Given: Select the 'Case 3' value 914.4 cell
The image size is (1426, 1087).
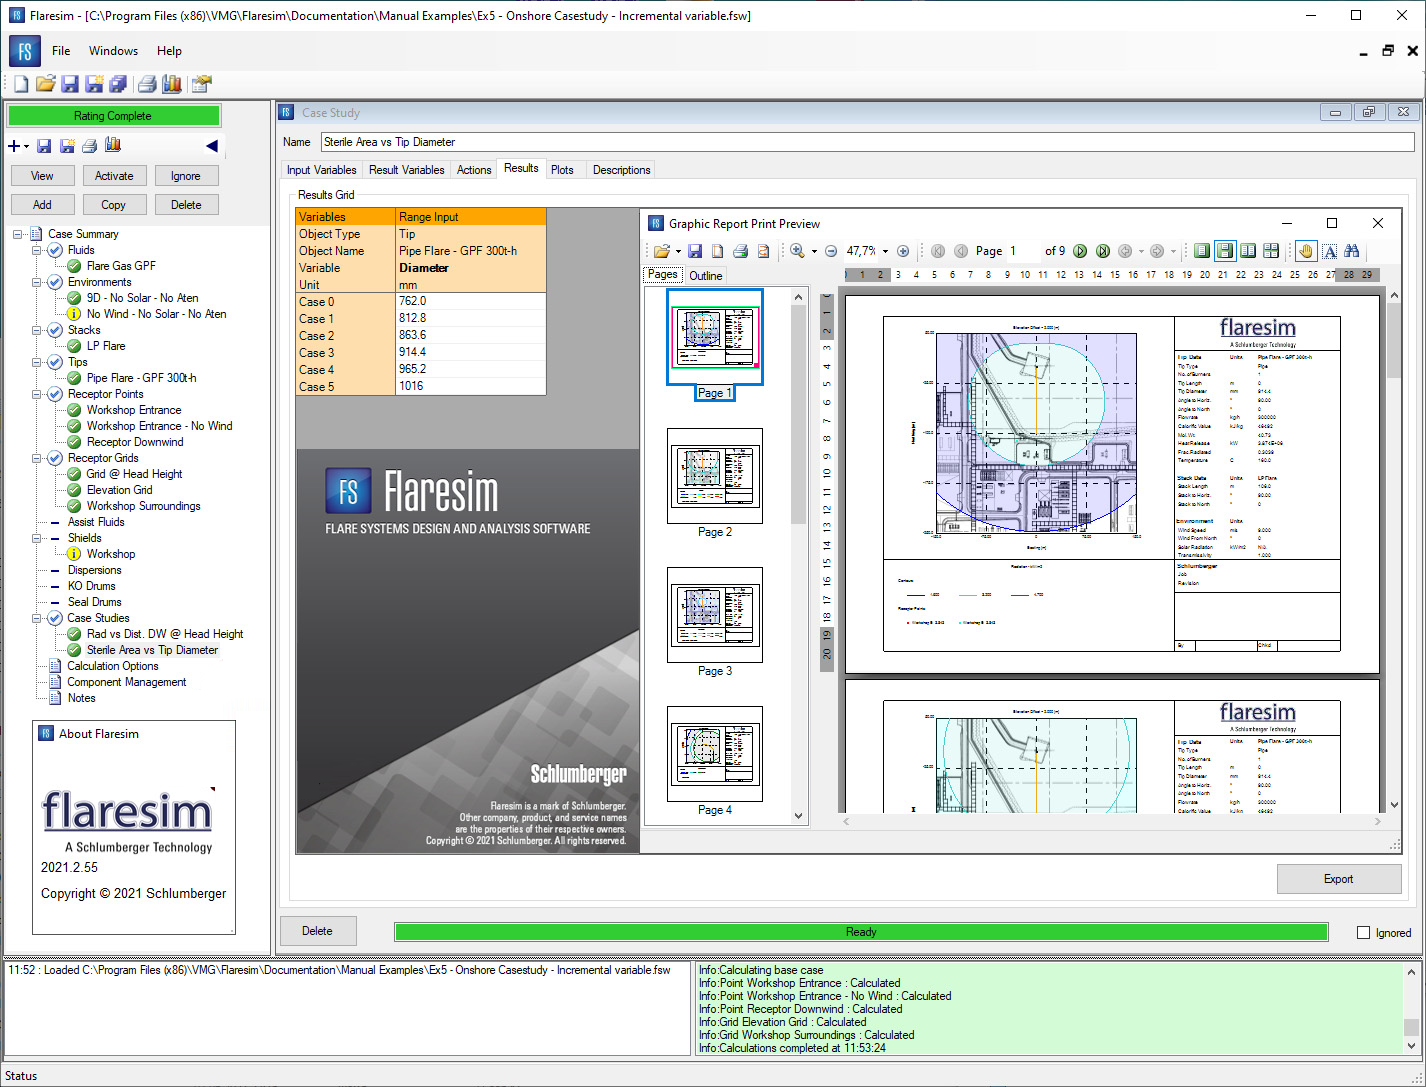Looking at the screenshot, I should coord(470,352).
